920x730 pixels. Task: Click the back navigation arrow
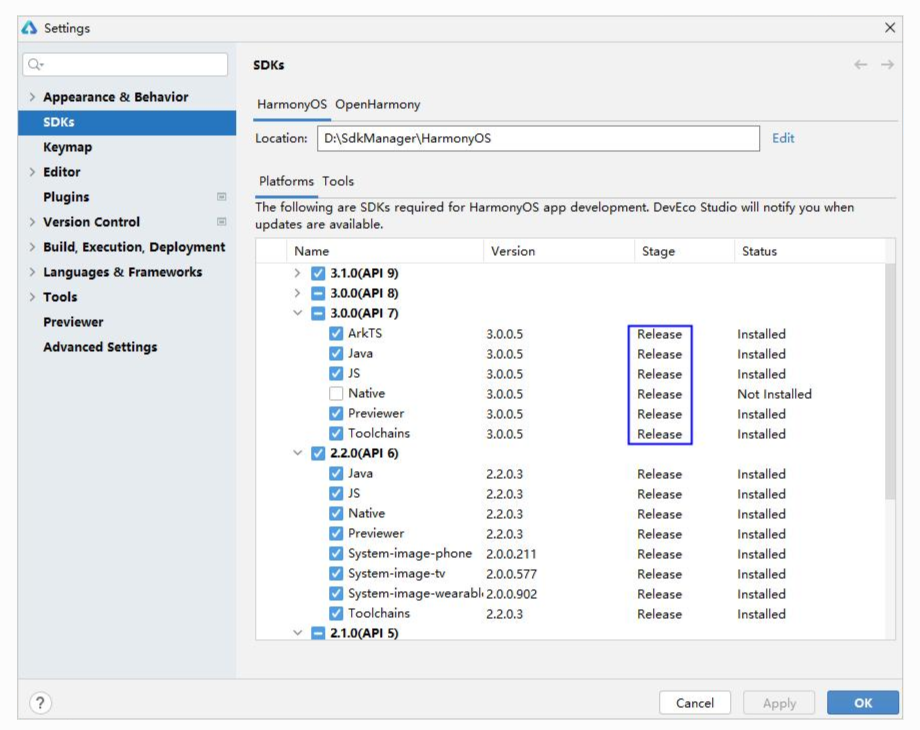tap(860, 65)
